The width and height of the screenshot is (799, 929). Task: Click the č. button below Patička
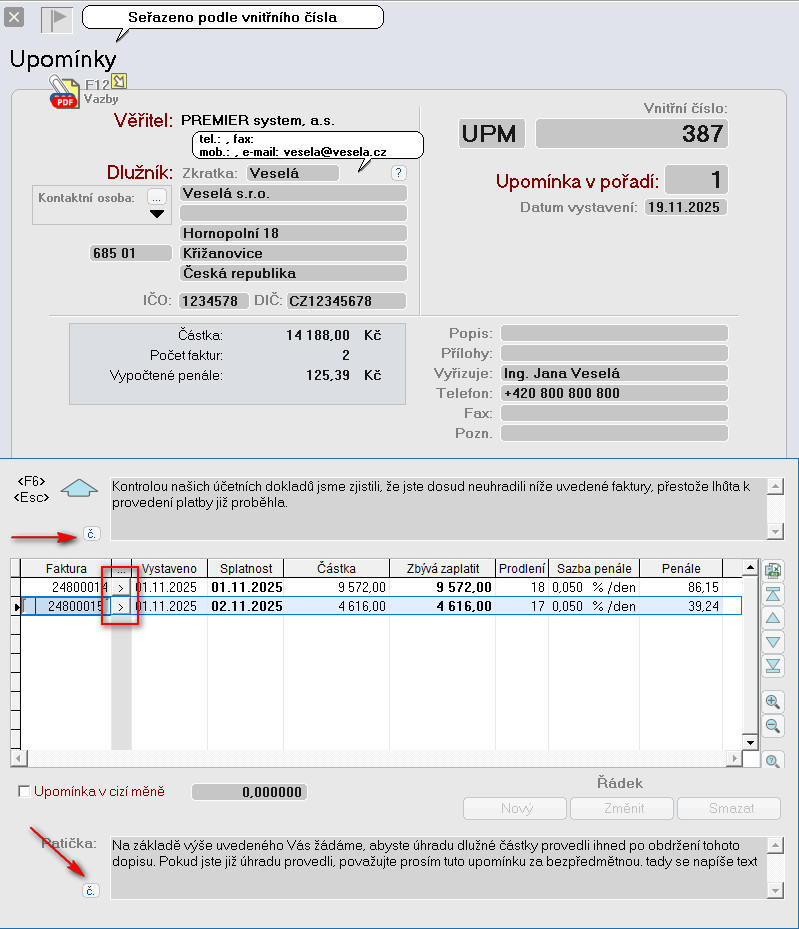tap(92, 890)
